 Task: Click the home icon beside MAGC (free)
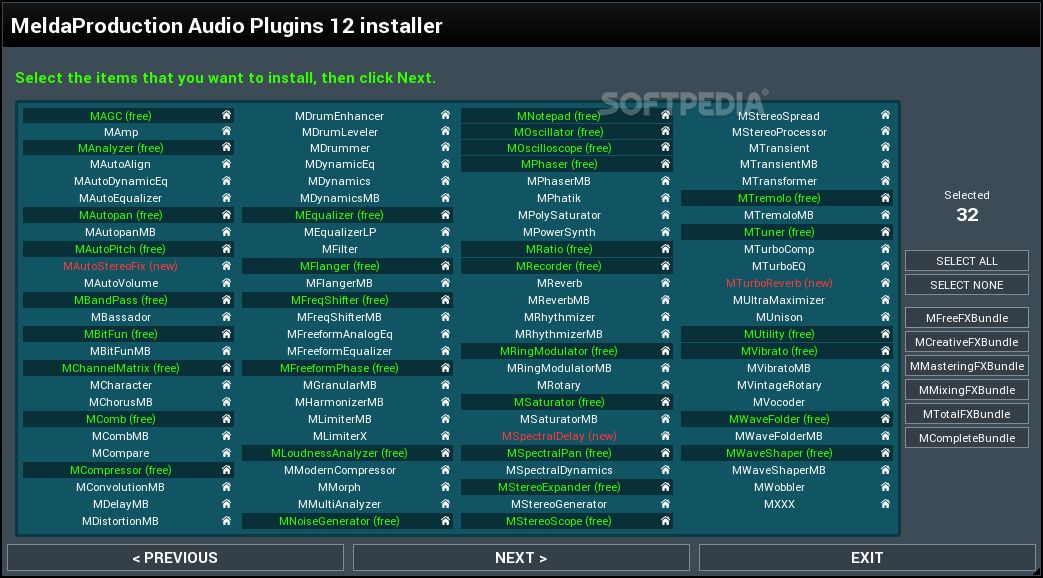point(226,115)
